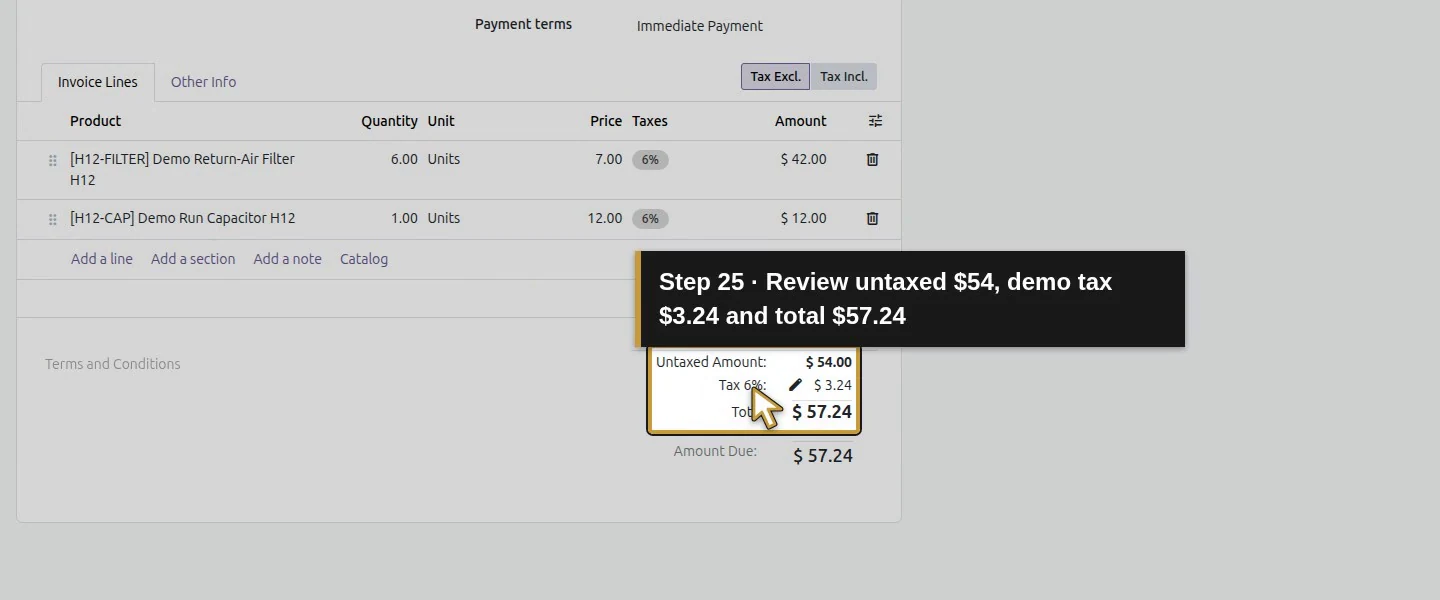Click the Terms and Conditions field

pyautogui.click(x=113, y=364)
